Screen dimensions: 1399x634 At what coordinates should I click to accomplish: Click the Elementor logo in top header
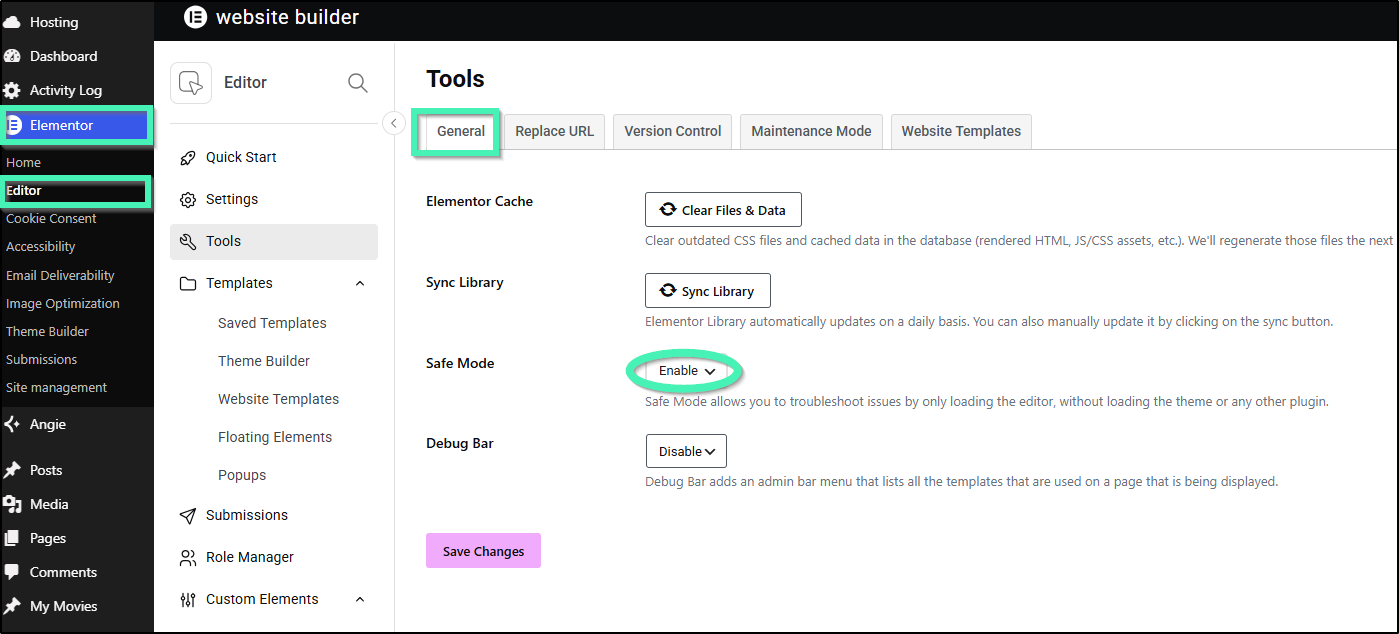[195, 17]
